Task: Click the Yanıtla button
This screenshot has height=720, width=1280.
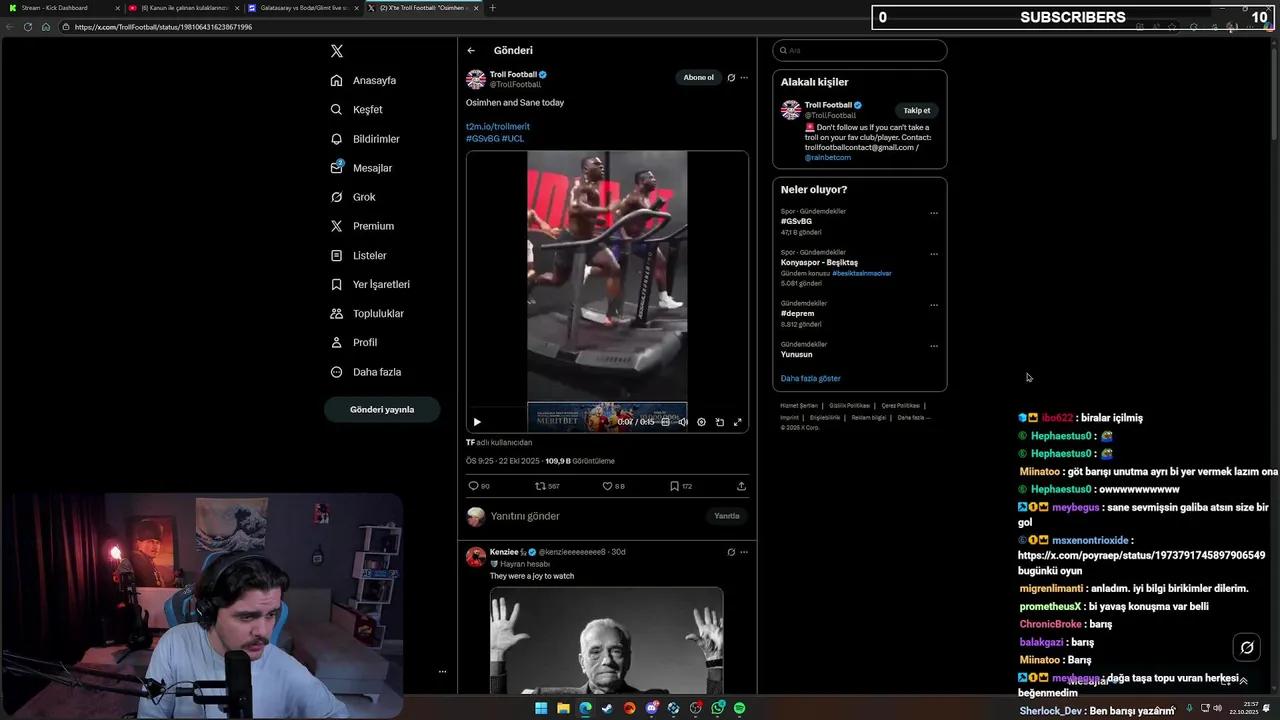Action: click(x=727, y=516)
